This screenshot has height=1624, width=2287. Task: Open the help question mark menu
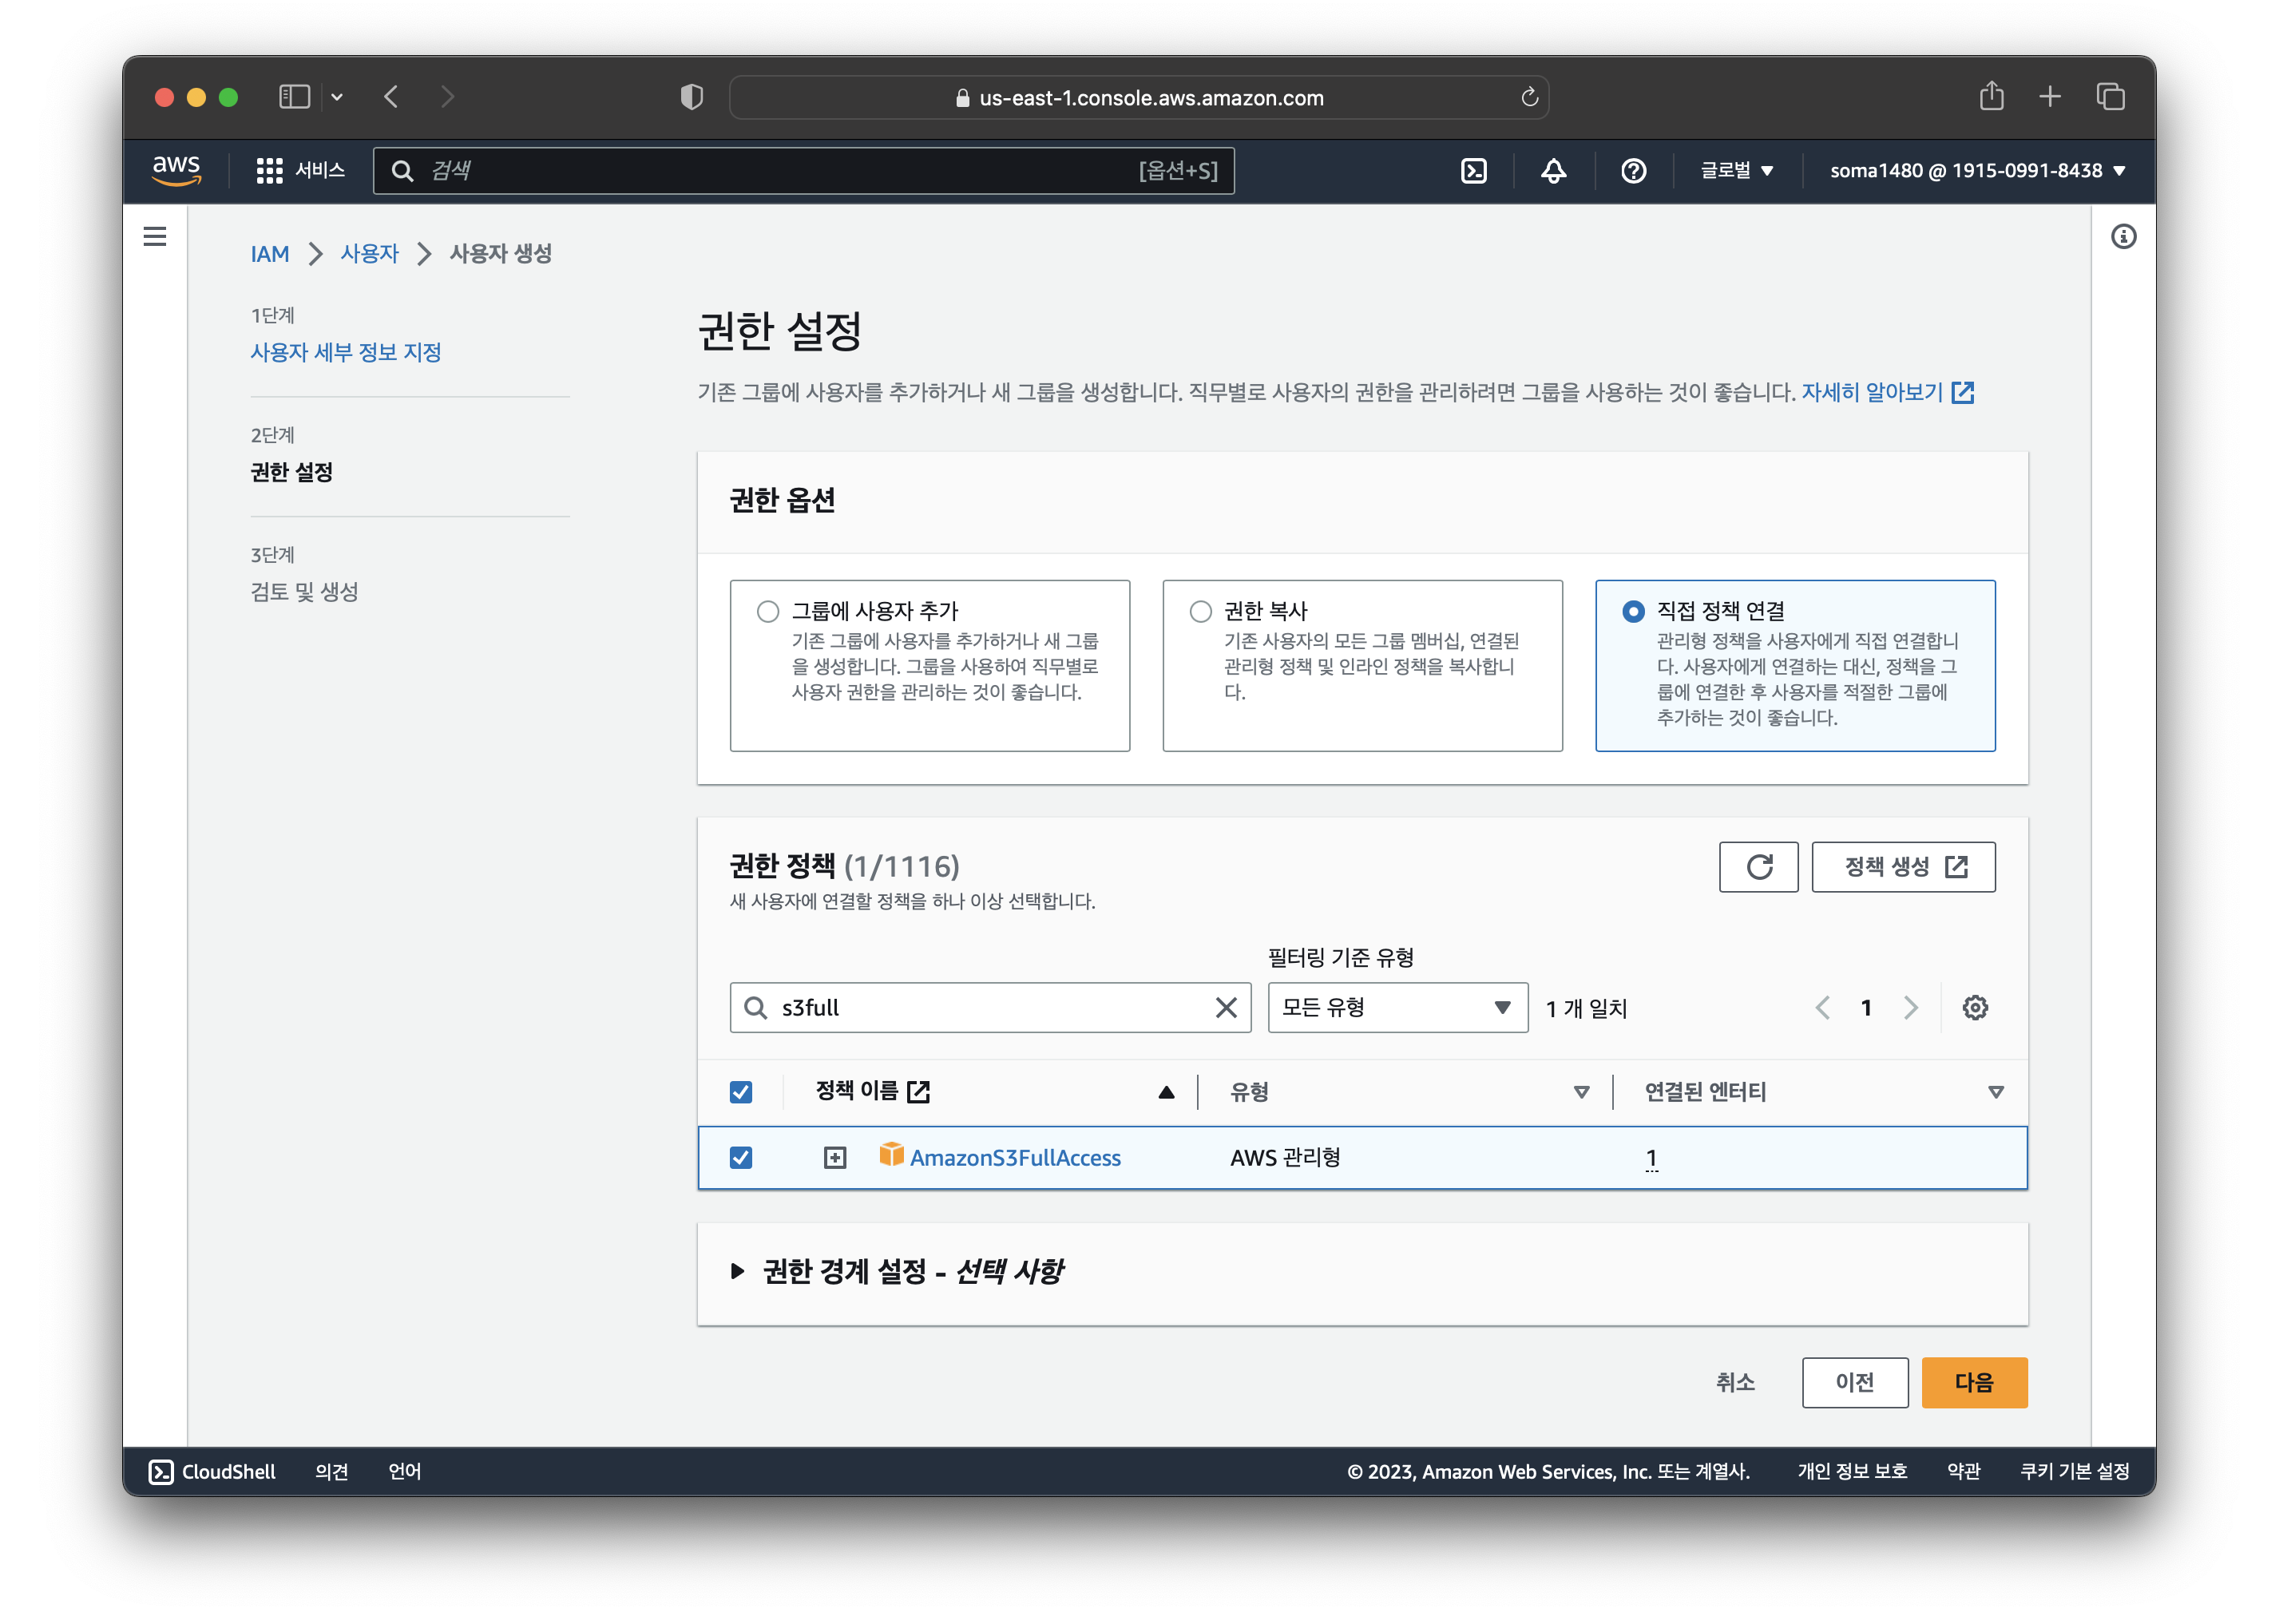tap(1633, 171)
